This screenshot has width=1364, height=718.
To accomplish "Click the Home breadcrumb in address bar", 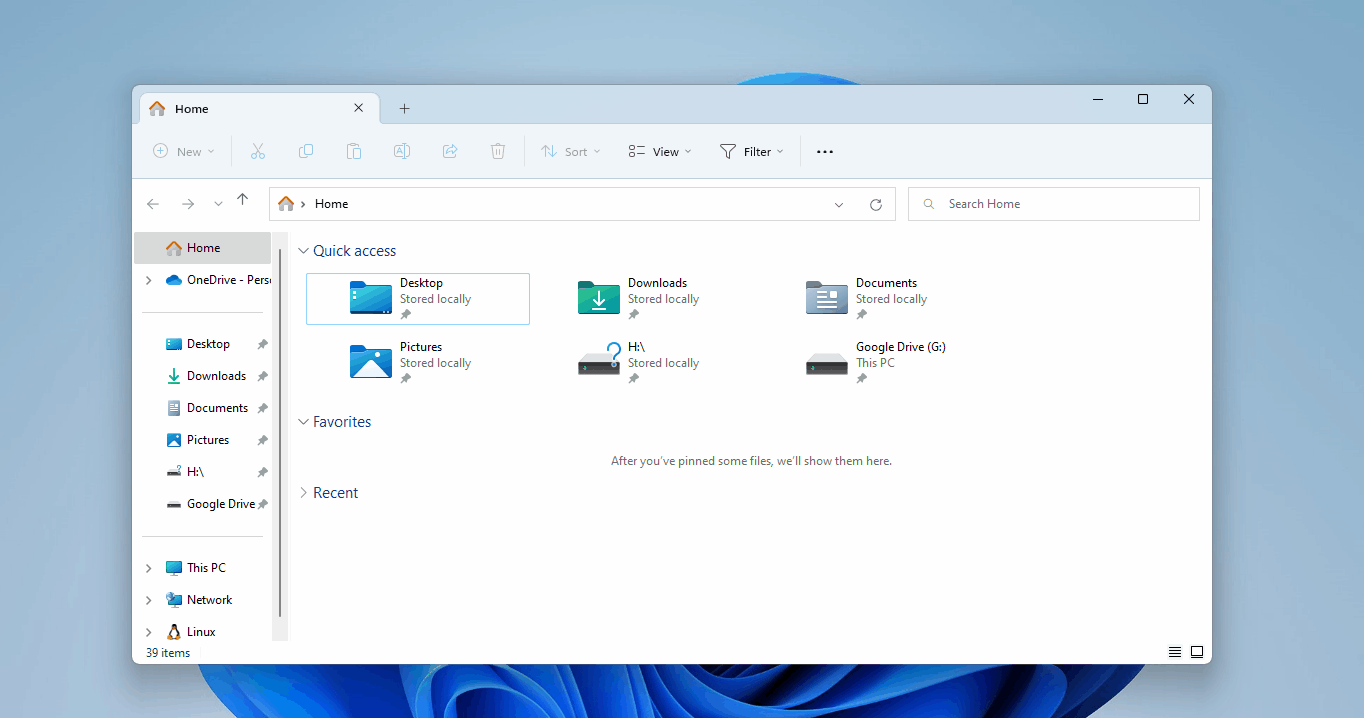I will pos(332,204).
